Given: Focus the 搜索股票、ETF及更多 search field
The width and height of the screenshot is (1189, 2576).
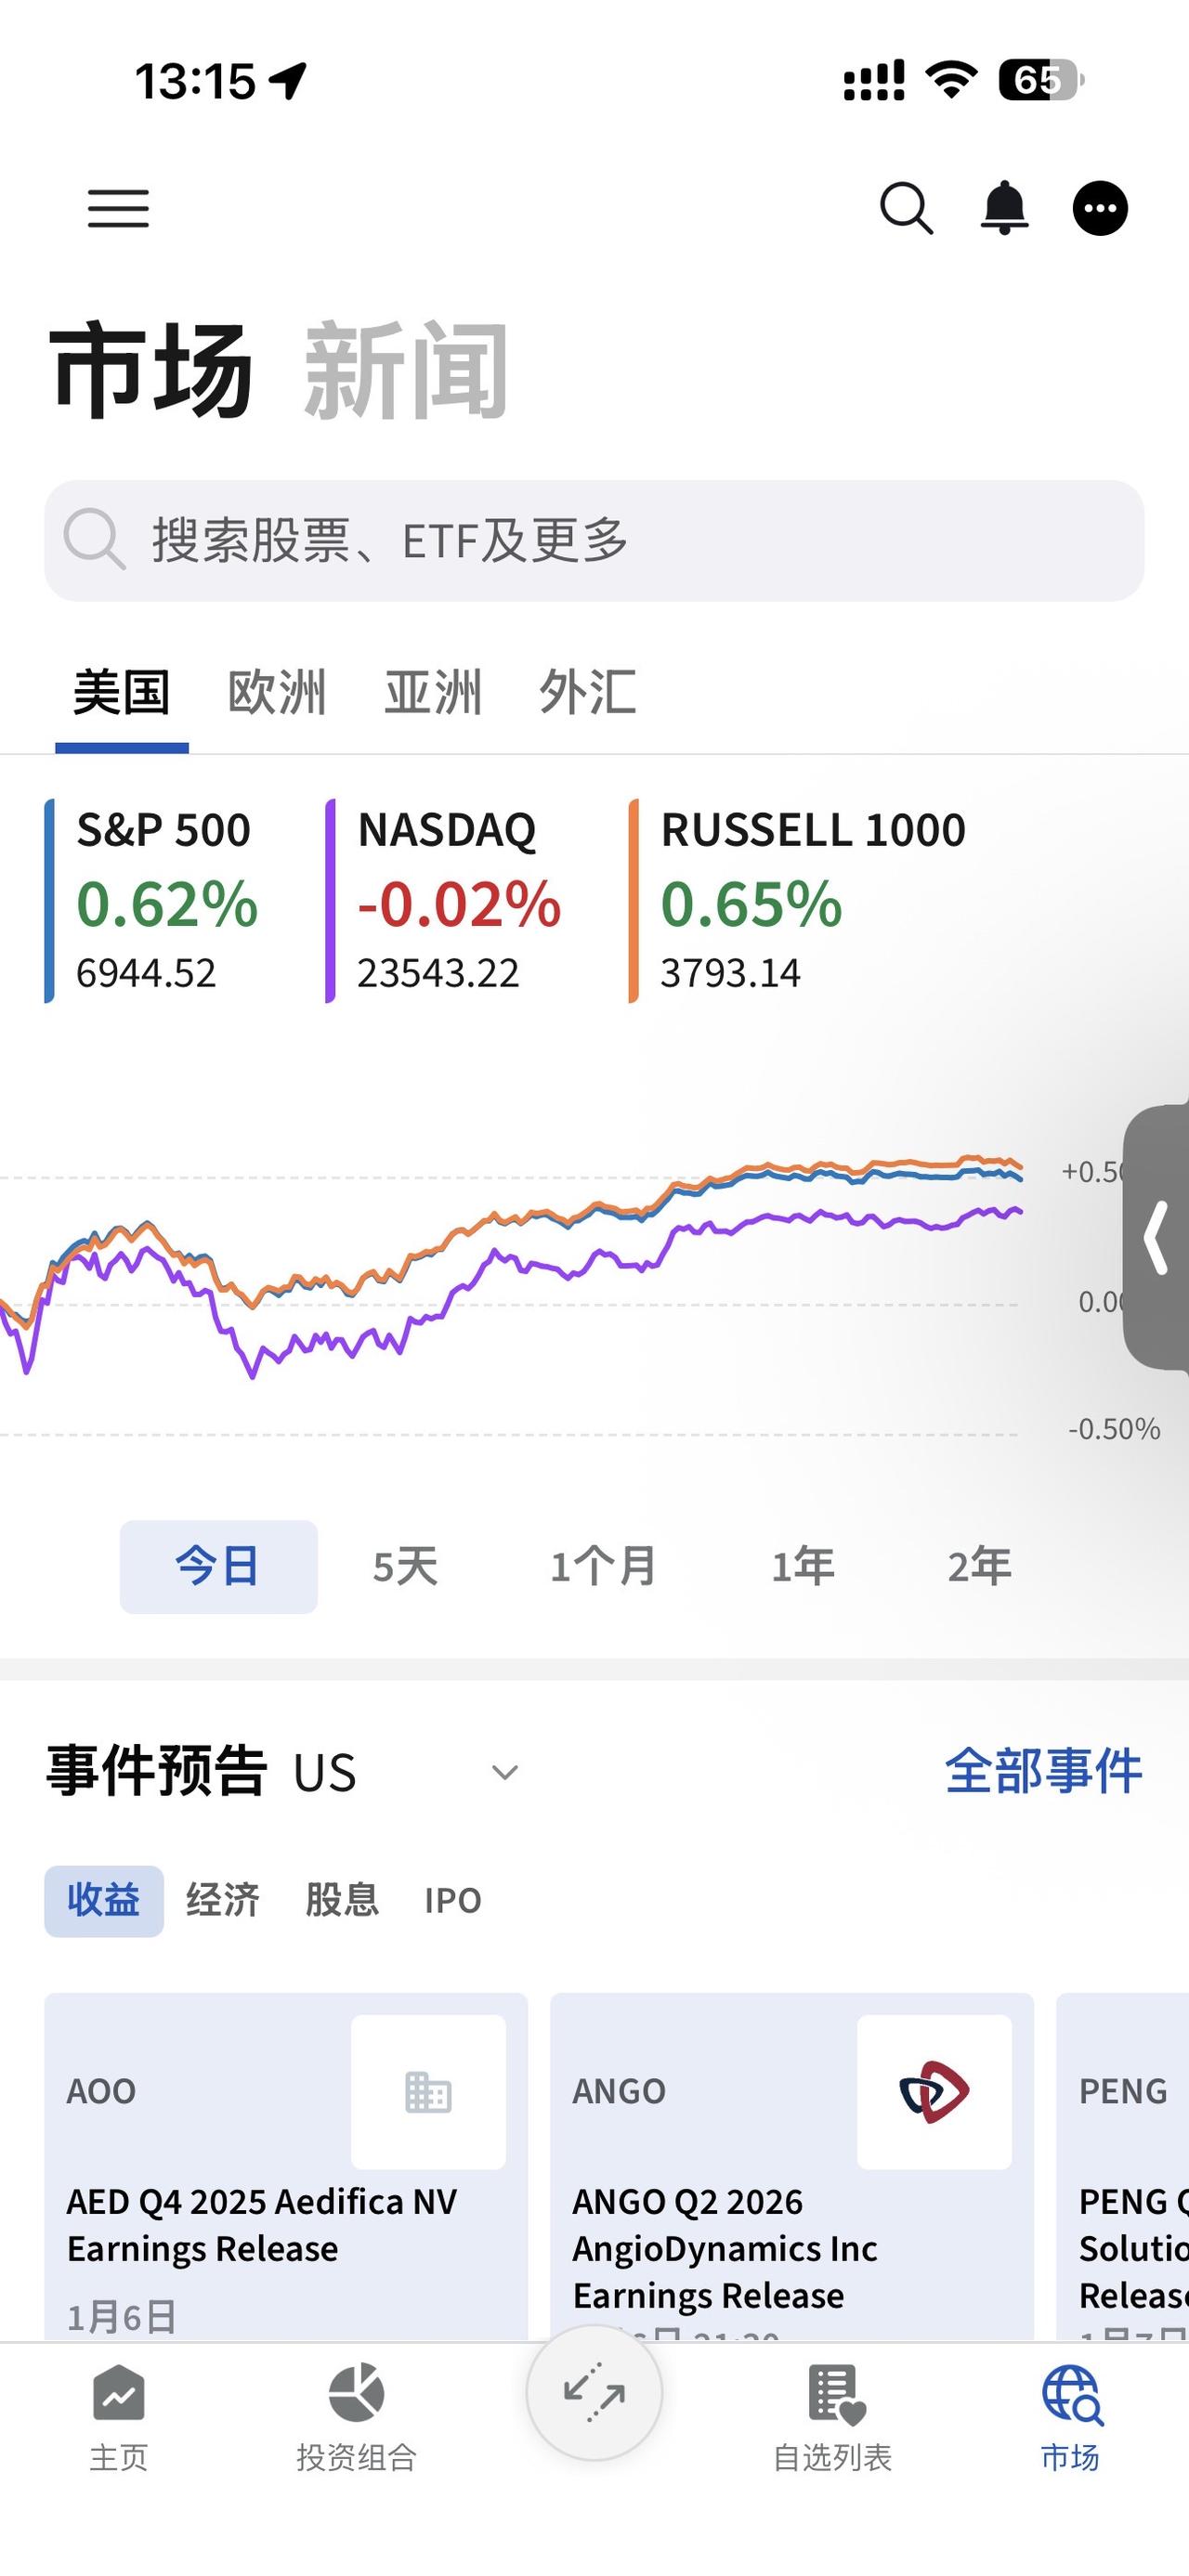Looking at the screenshot, I should pos(594,541).
